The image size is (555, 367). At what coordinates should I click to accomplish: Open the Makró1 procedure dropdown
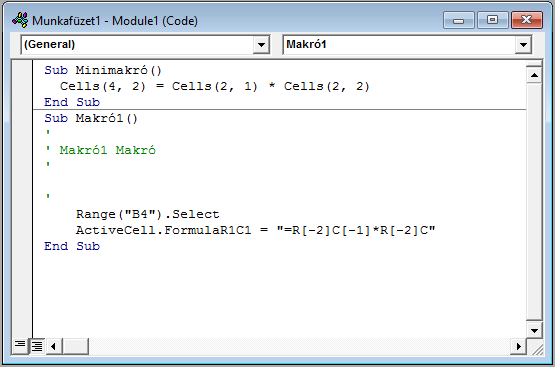point(523,45)
